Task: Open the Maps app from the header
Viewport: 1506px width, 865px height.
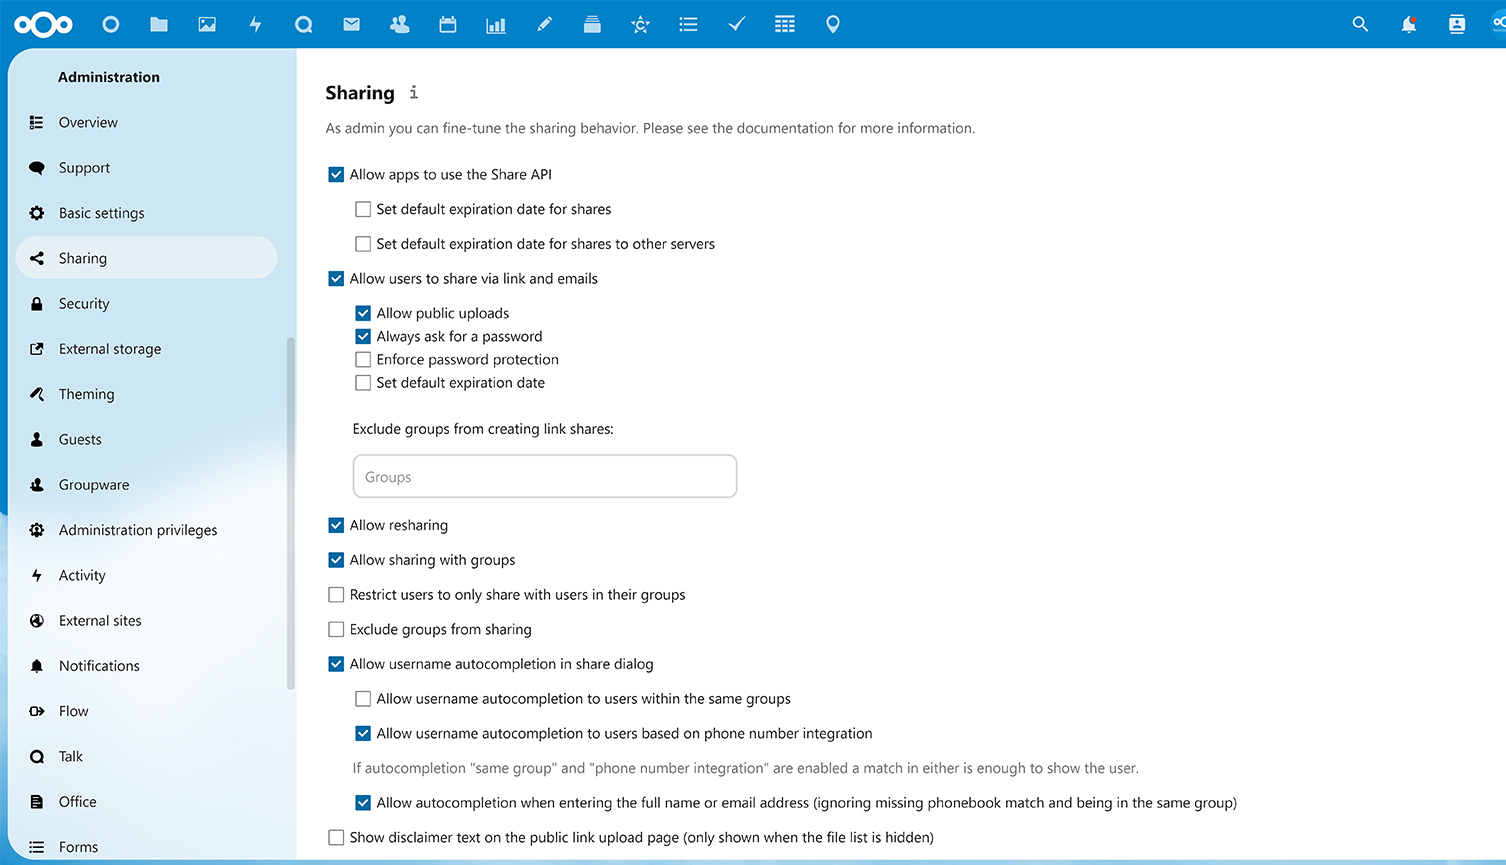Action: tap(832, 24)
